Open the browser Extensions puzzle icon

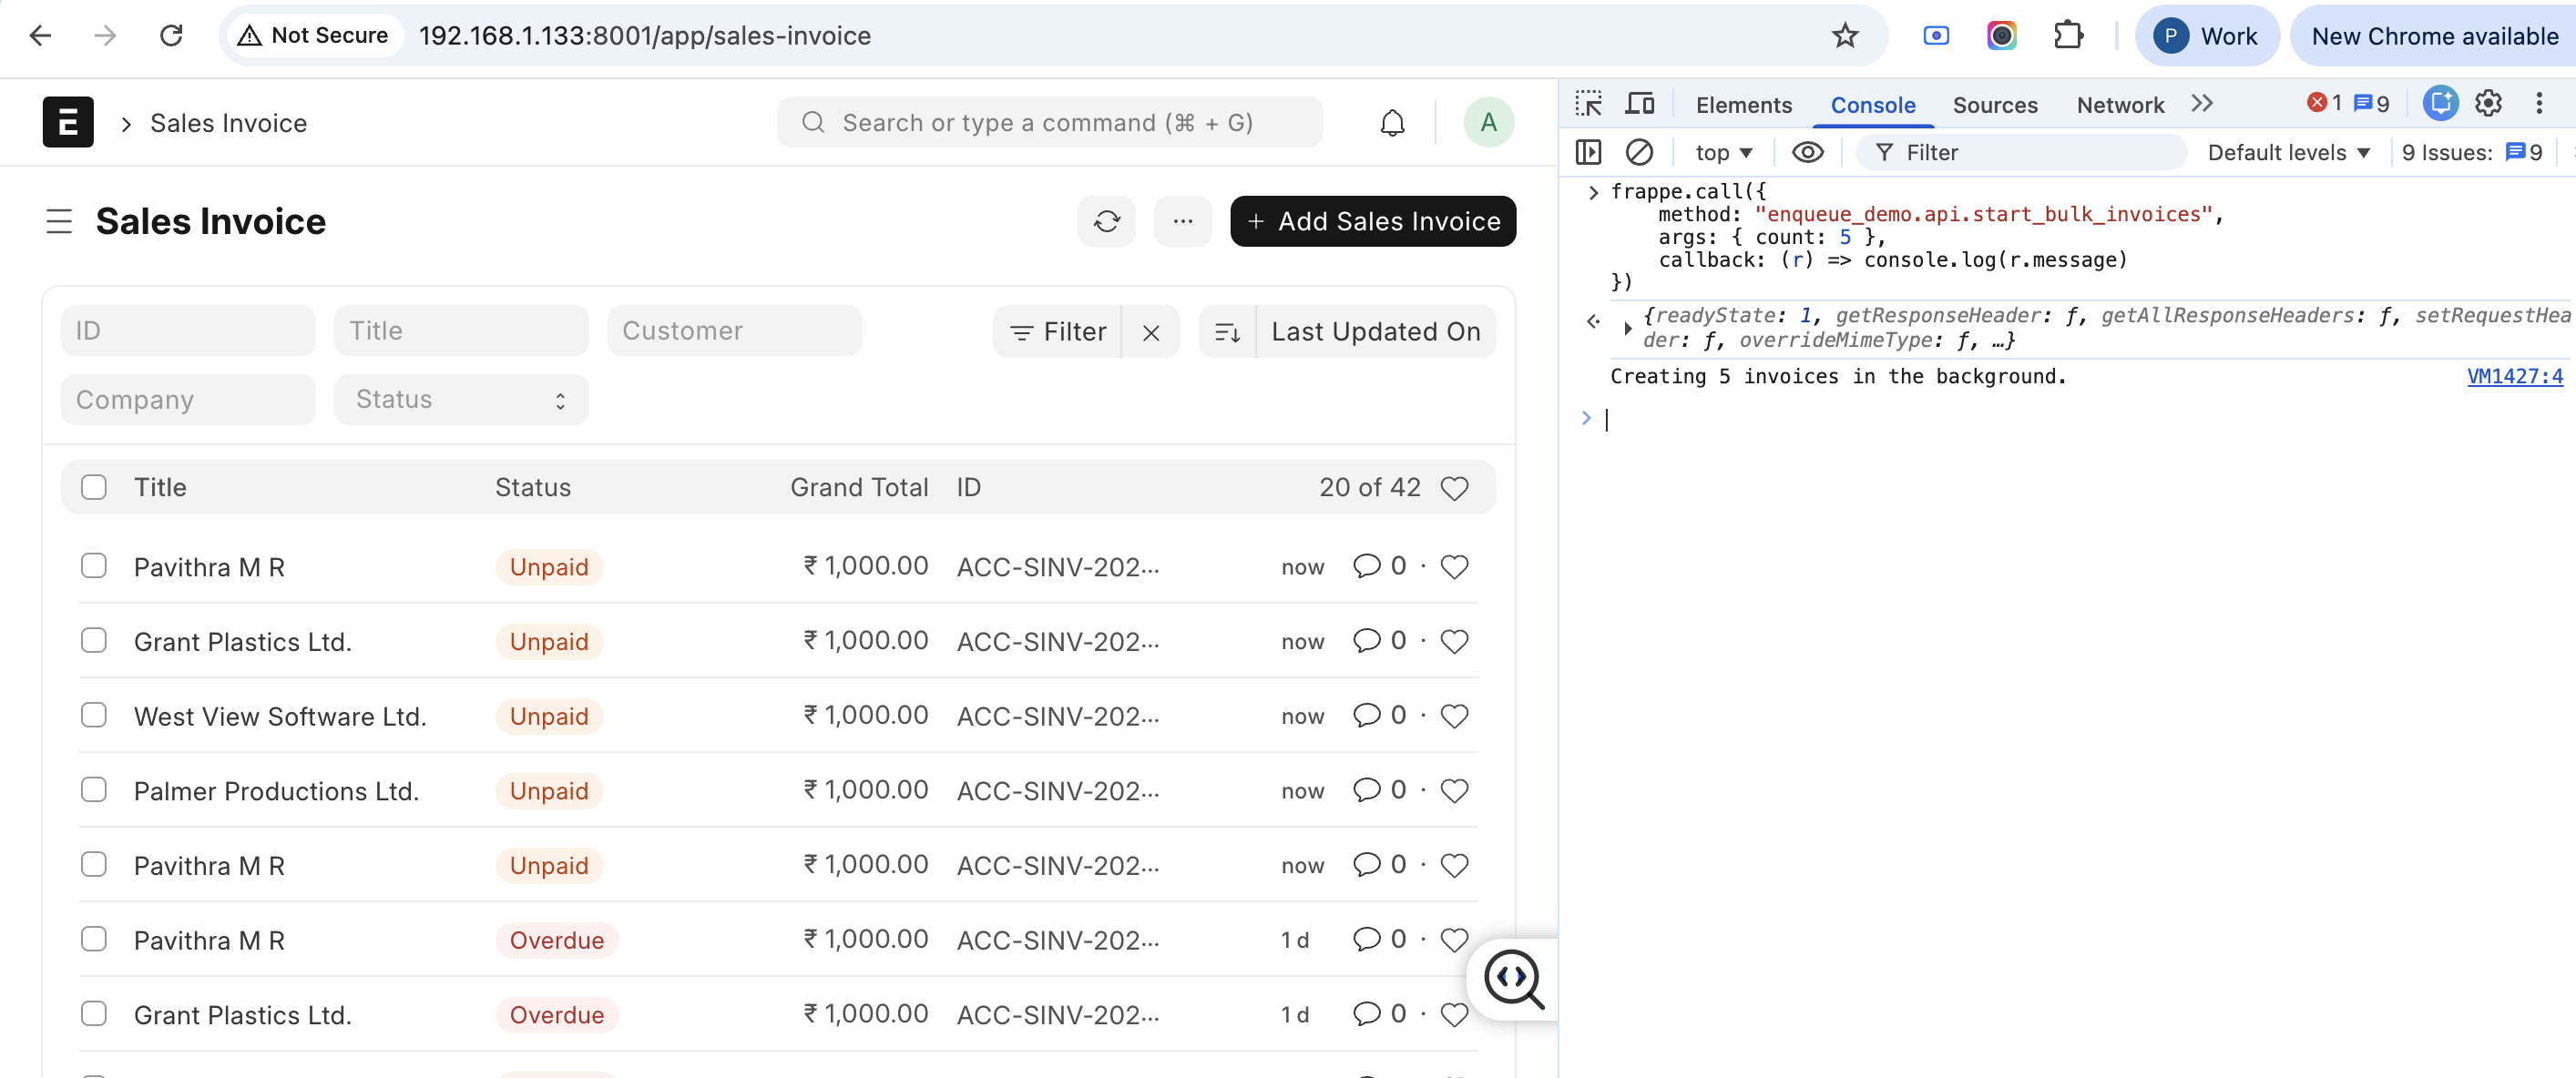2067,36
